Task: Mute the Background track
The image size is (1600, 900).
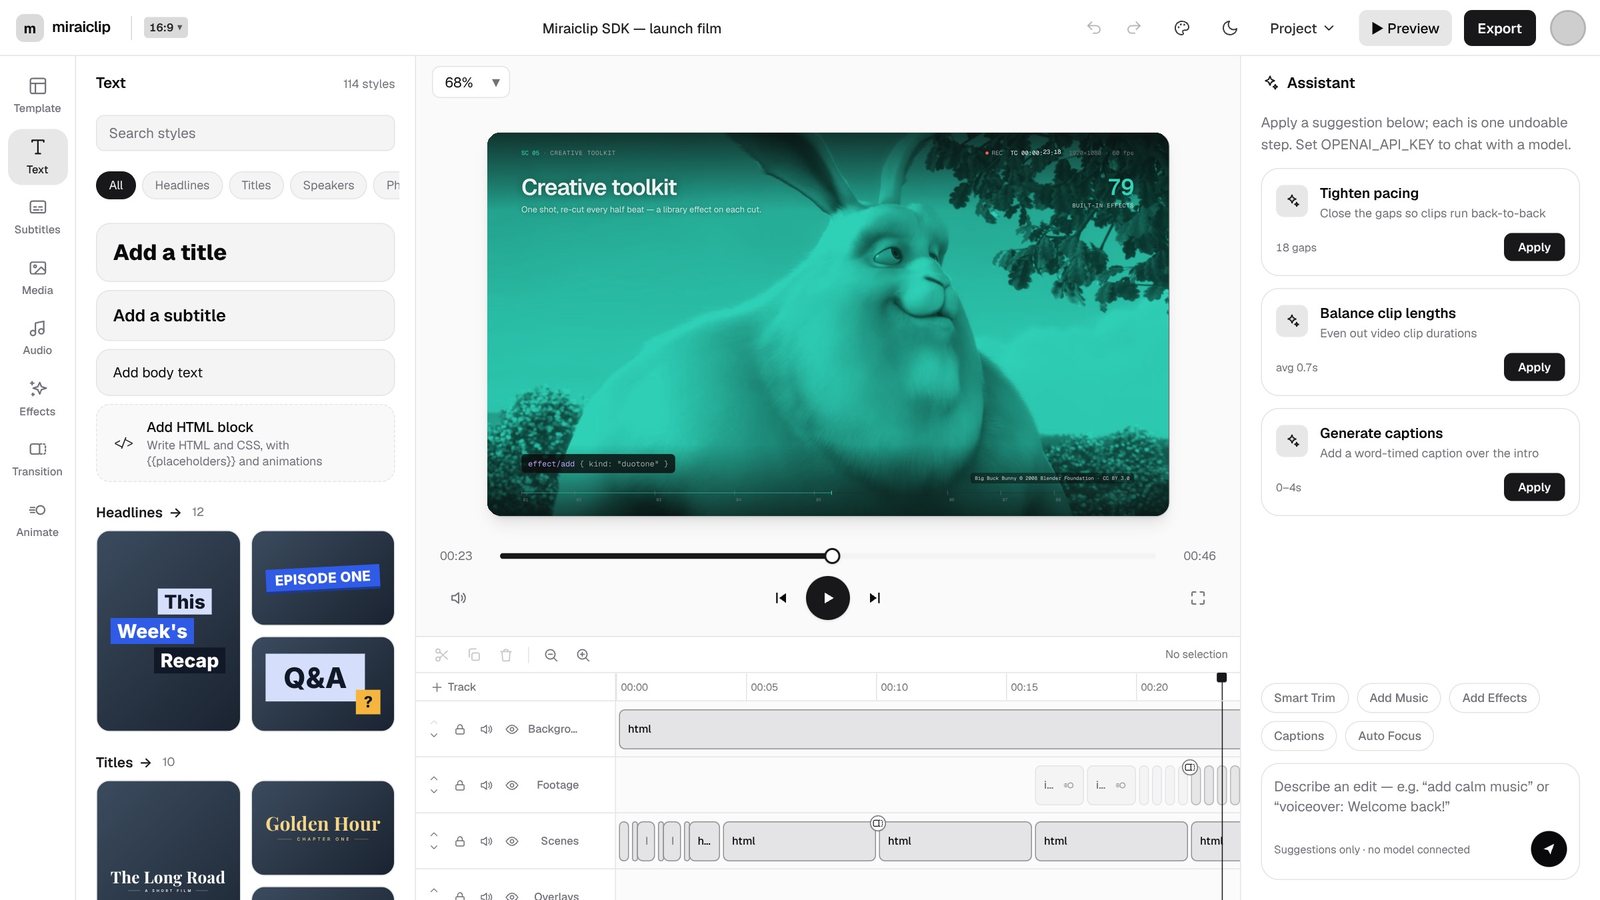Action: pos(486,729)
